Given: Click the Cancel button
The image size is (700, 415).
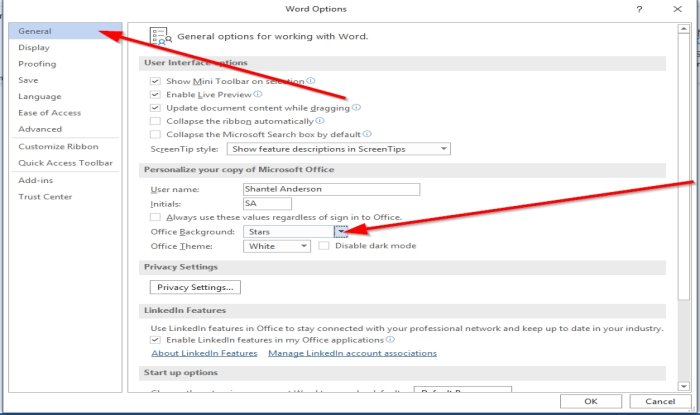Looking at the screenshot, I should [660, 401].
